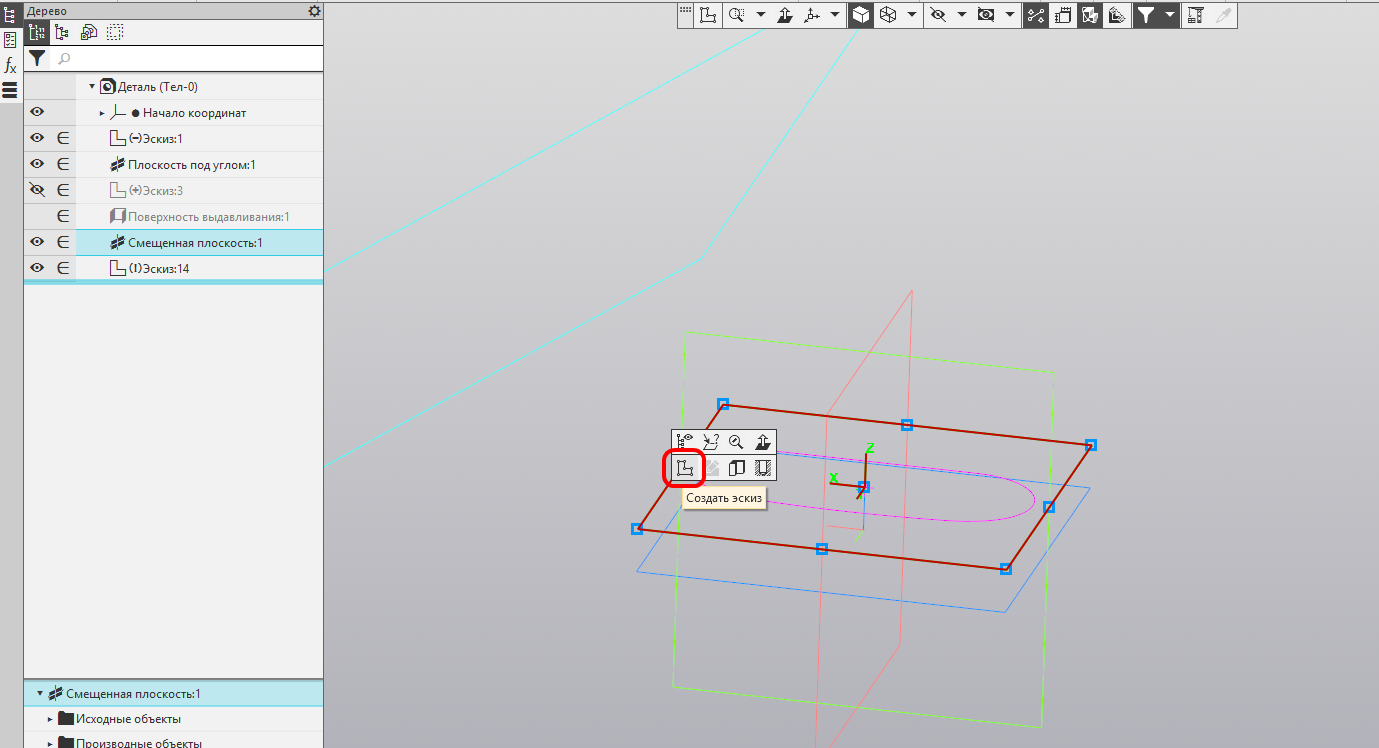Collapse the Деталь (Тел-0) tree node
Image resolution: width=1379 pixels, height=748 pixels.
coord(92,87)
